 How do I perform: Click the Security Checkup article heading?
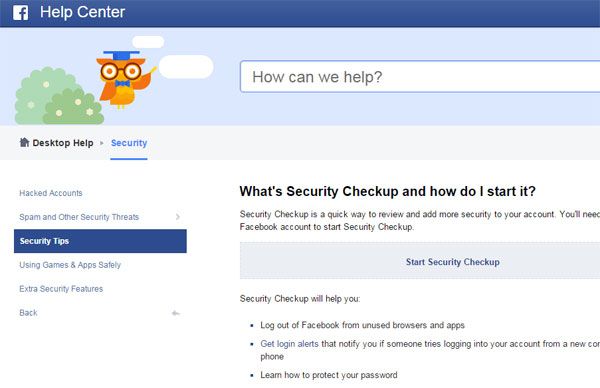click(x=388, y=191)
